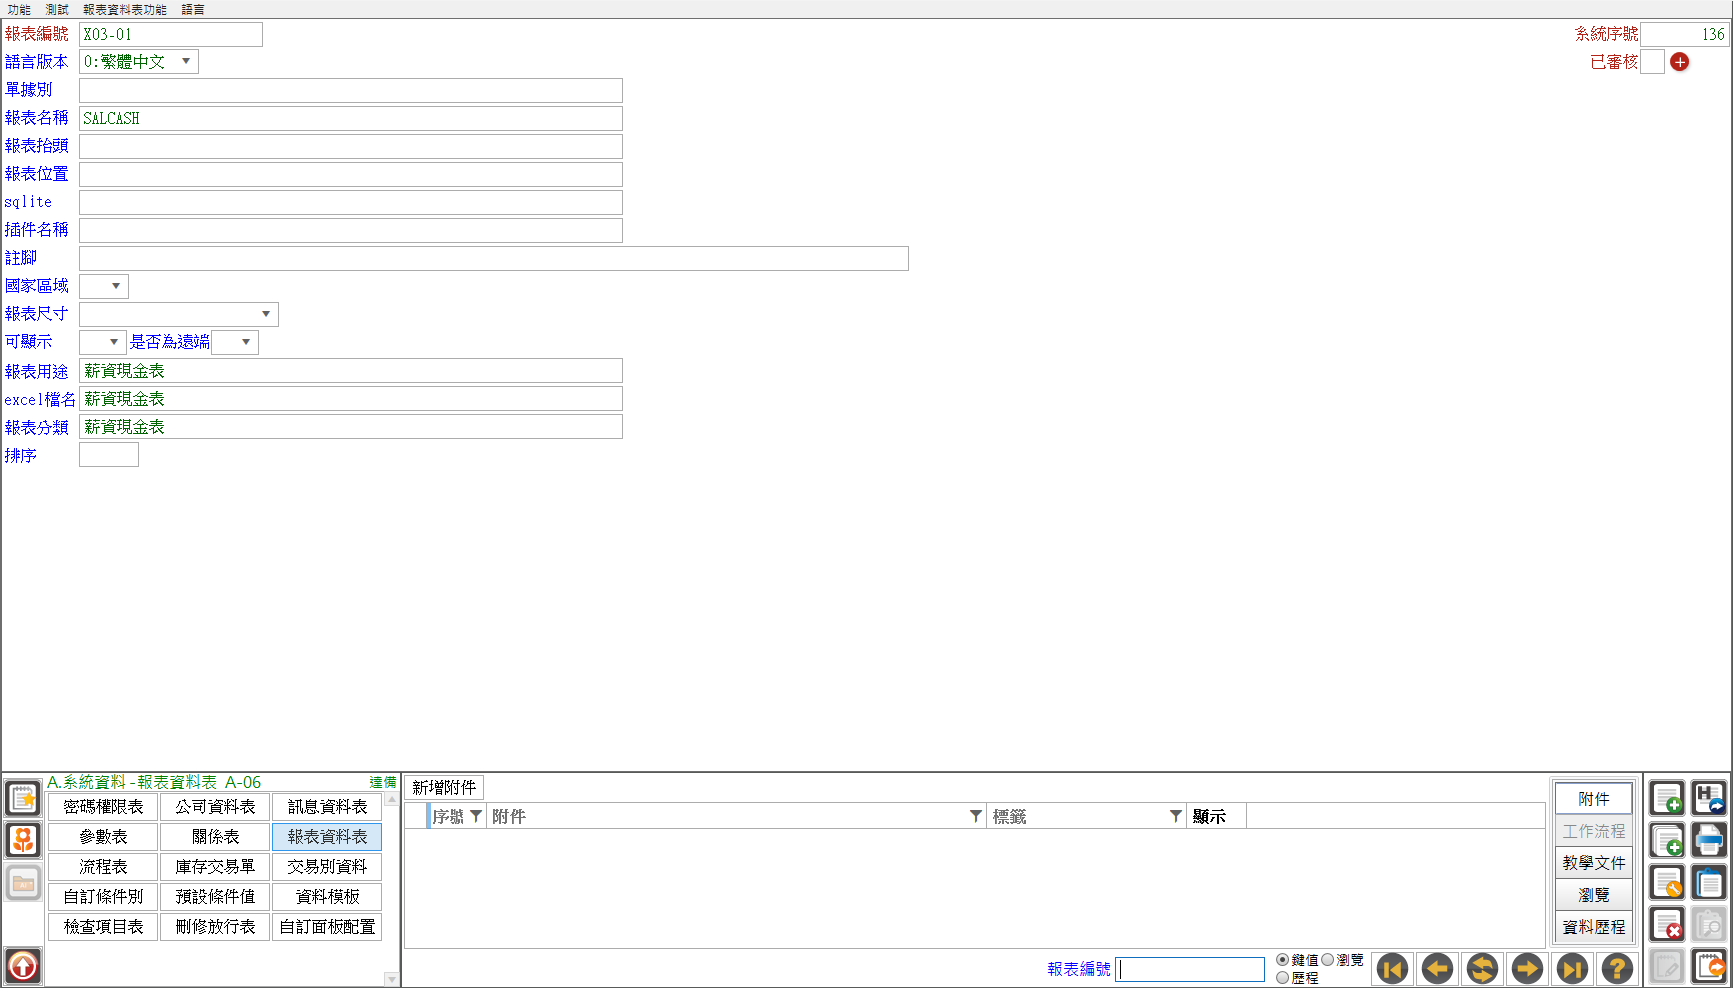1733x988 pixels.
Task: Open the 可顯示 dropdown
Action: pyautogui.click(x=103, y=342)
